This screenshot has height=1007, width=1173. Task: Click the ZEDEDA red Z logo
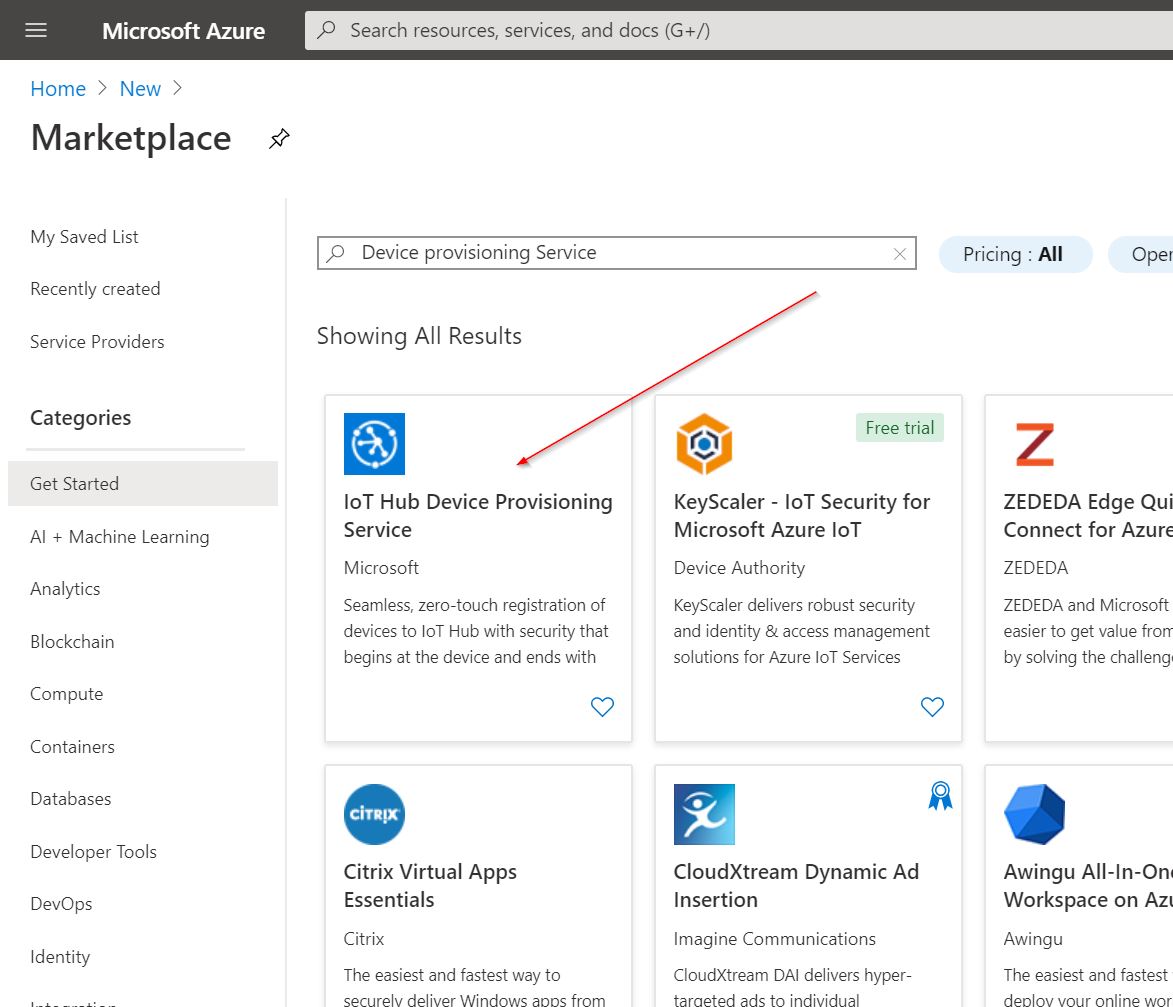1035,443
